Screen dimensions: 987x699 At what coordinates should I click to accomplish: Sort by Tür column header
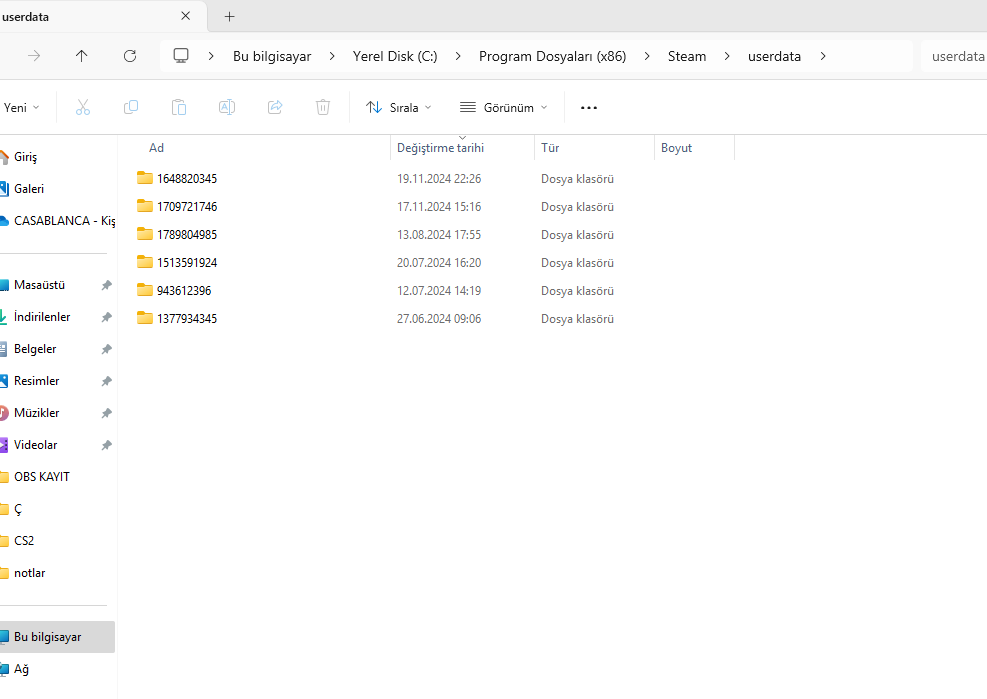pos(550,147)
